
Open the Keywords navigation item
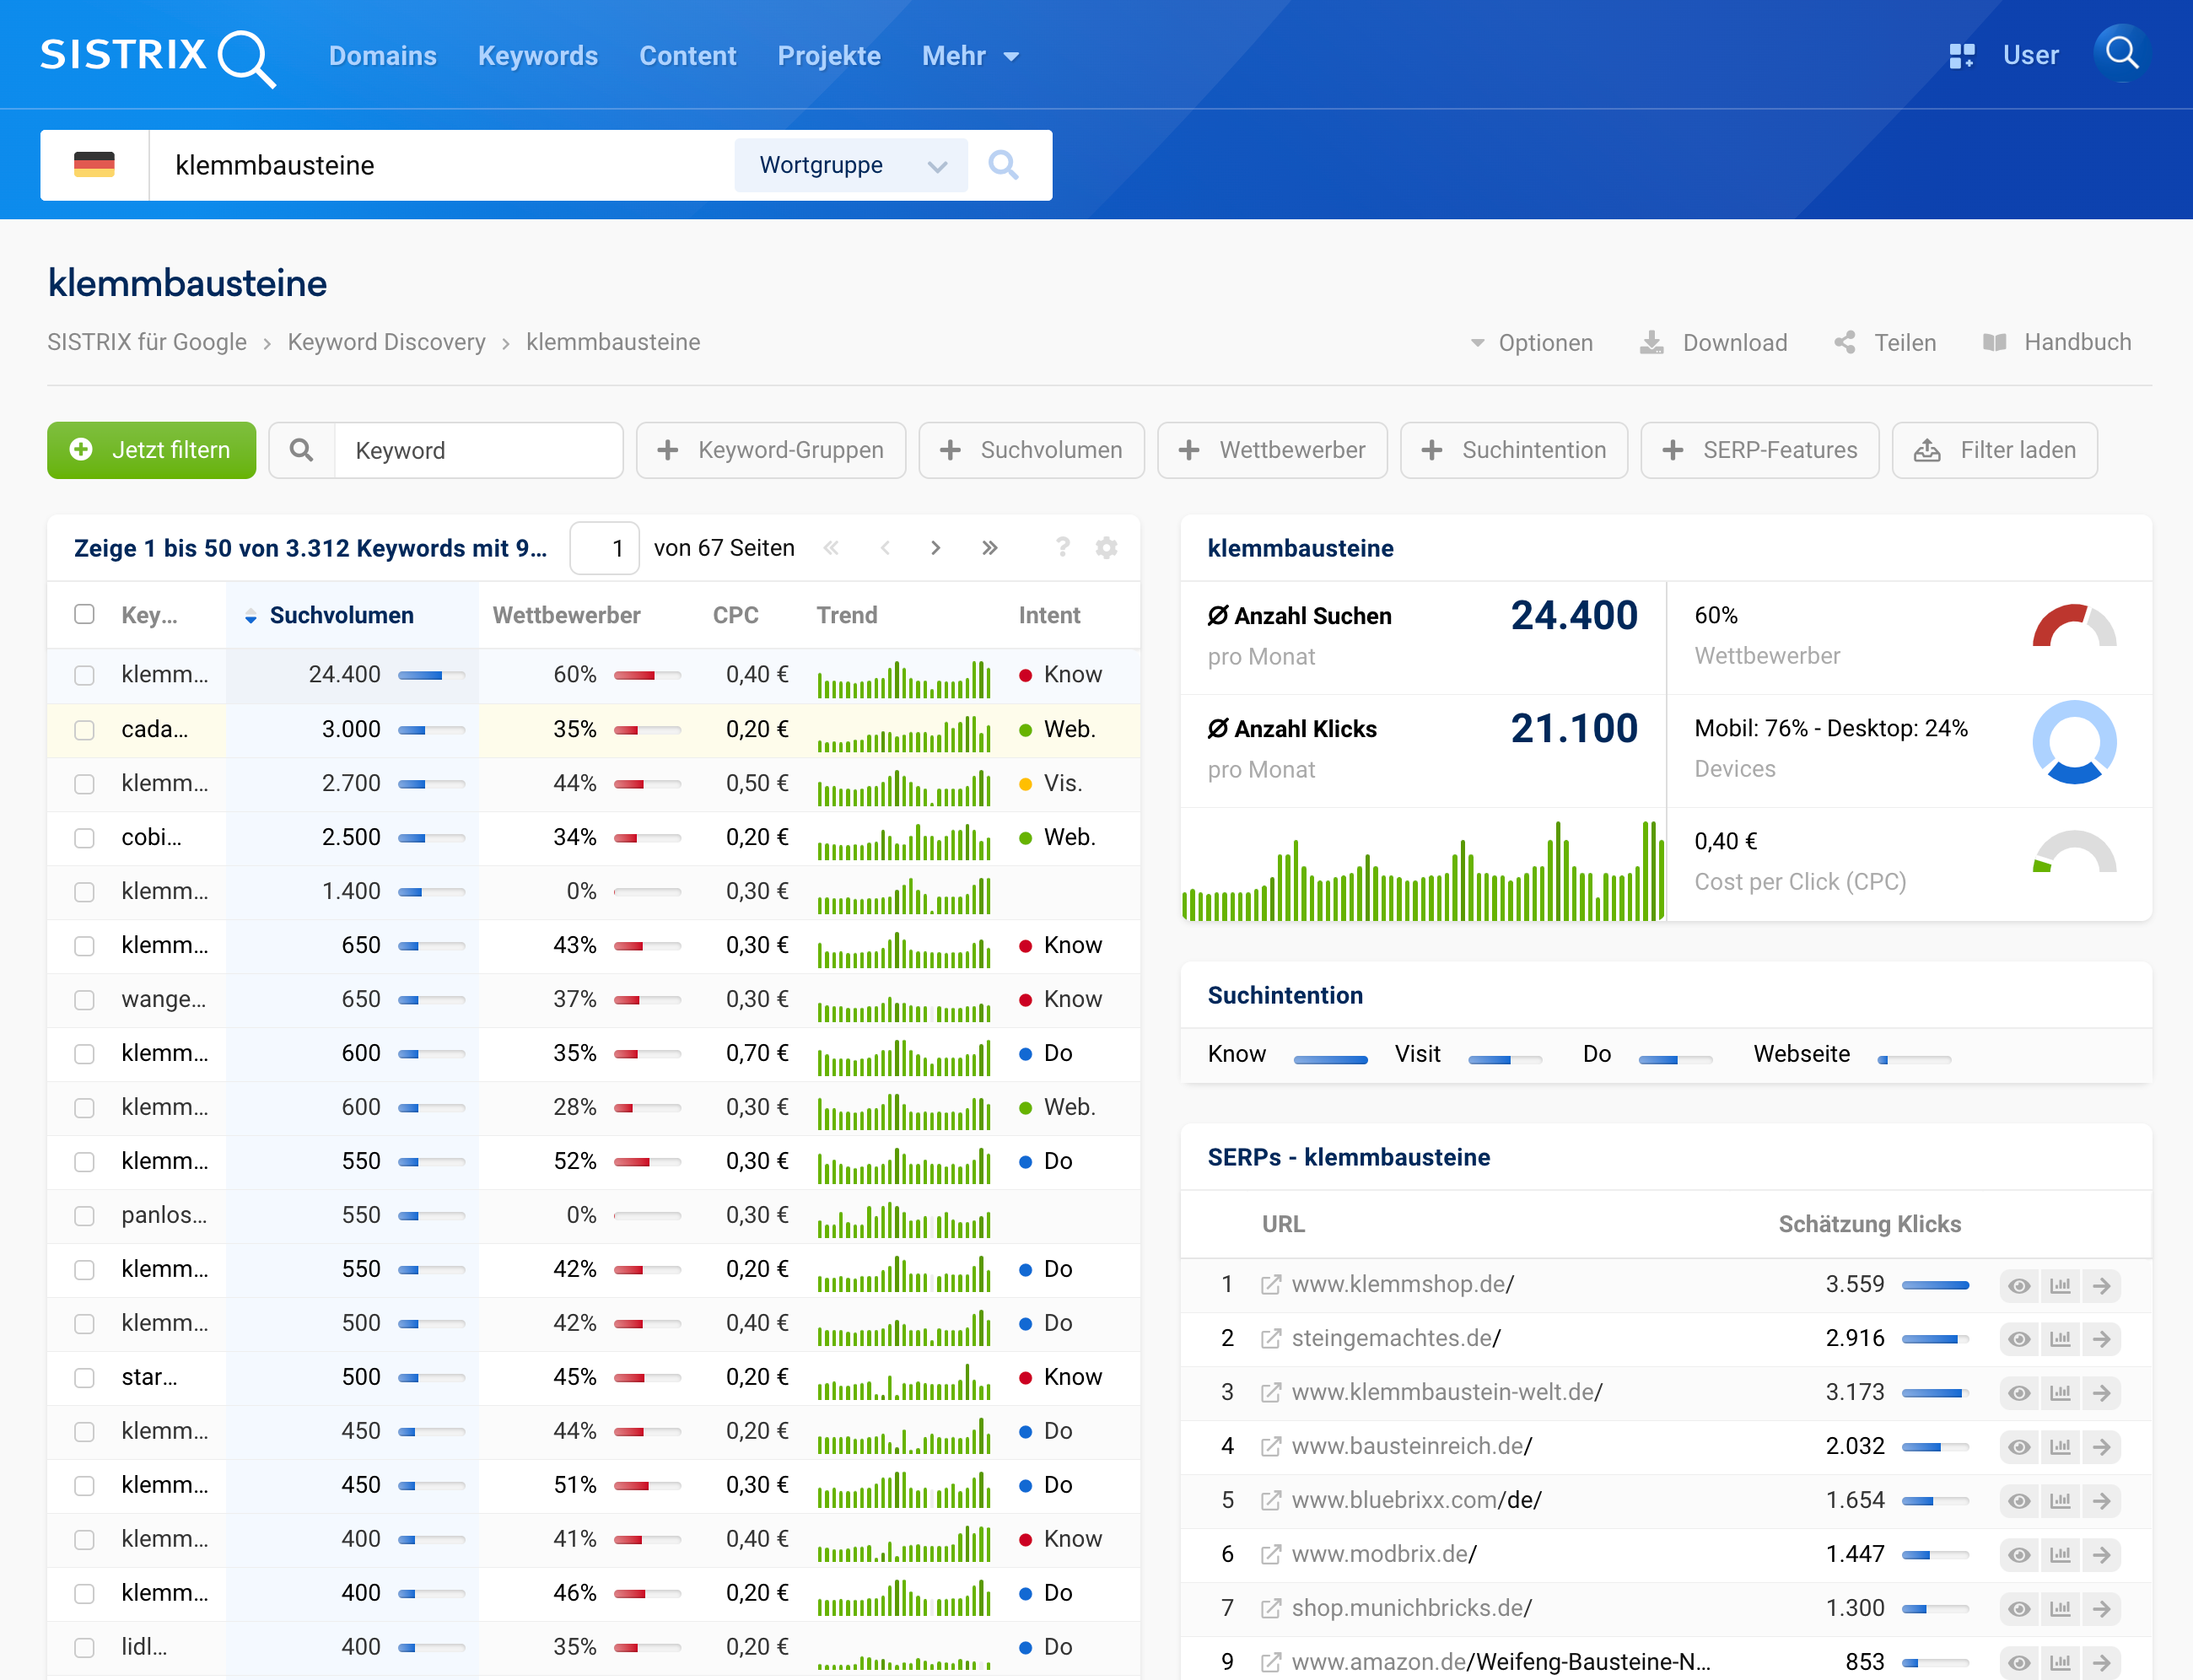pyautogui.click(x=537, y=56)
